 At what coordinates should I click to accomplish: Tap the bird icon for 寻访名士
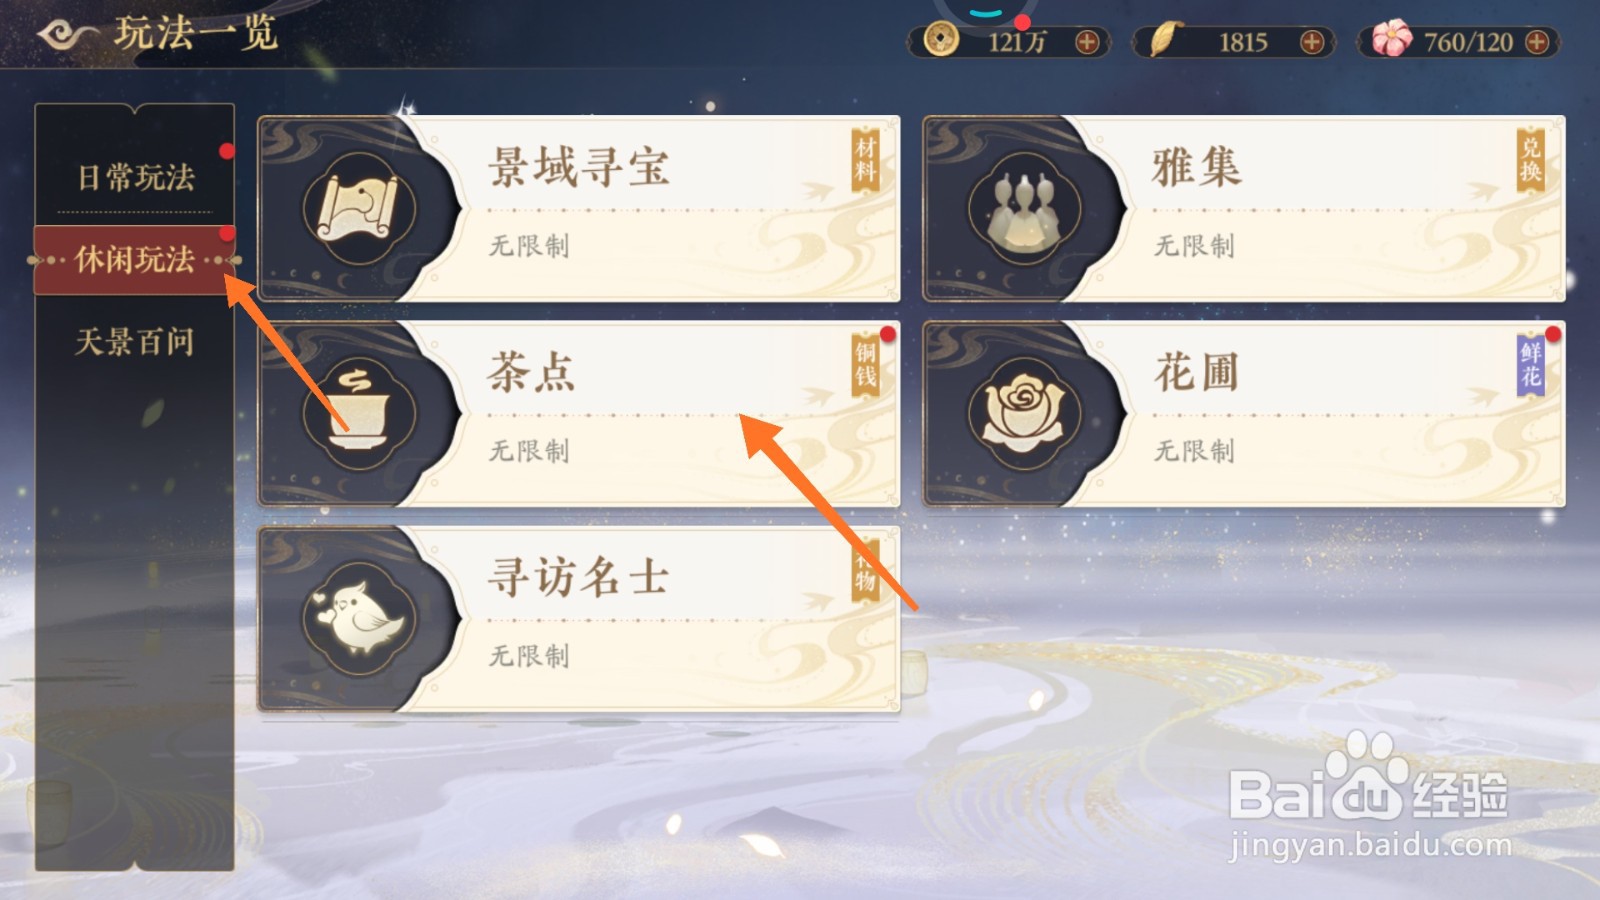coord(359,619)
